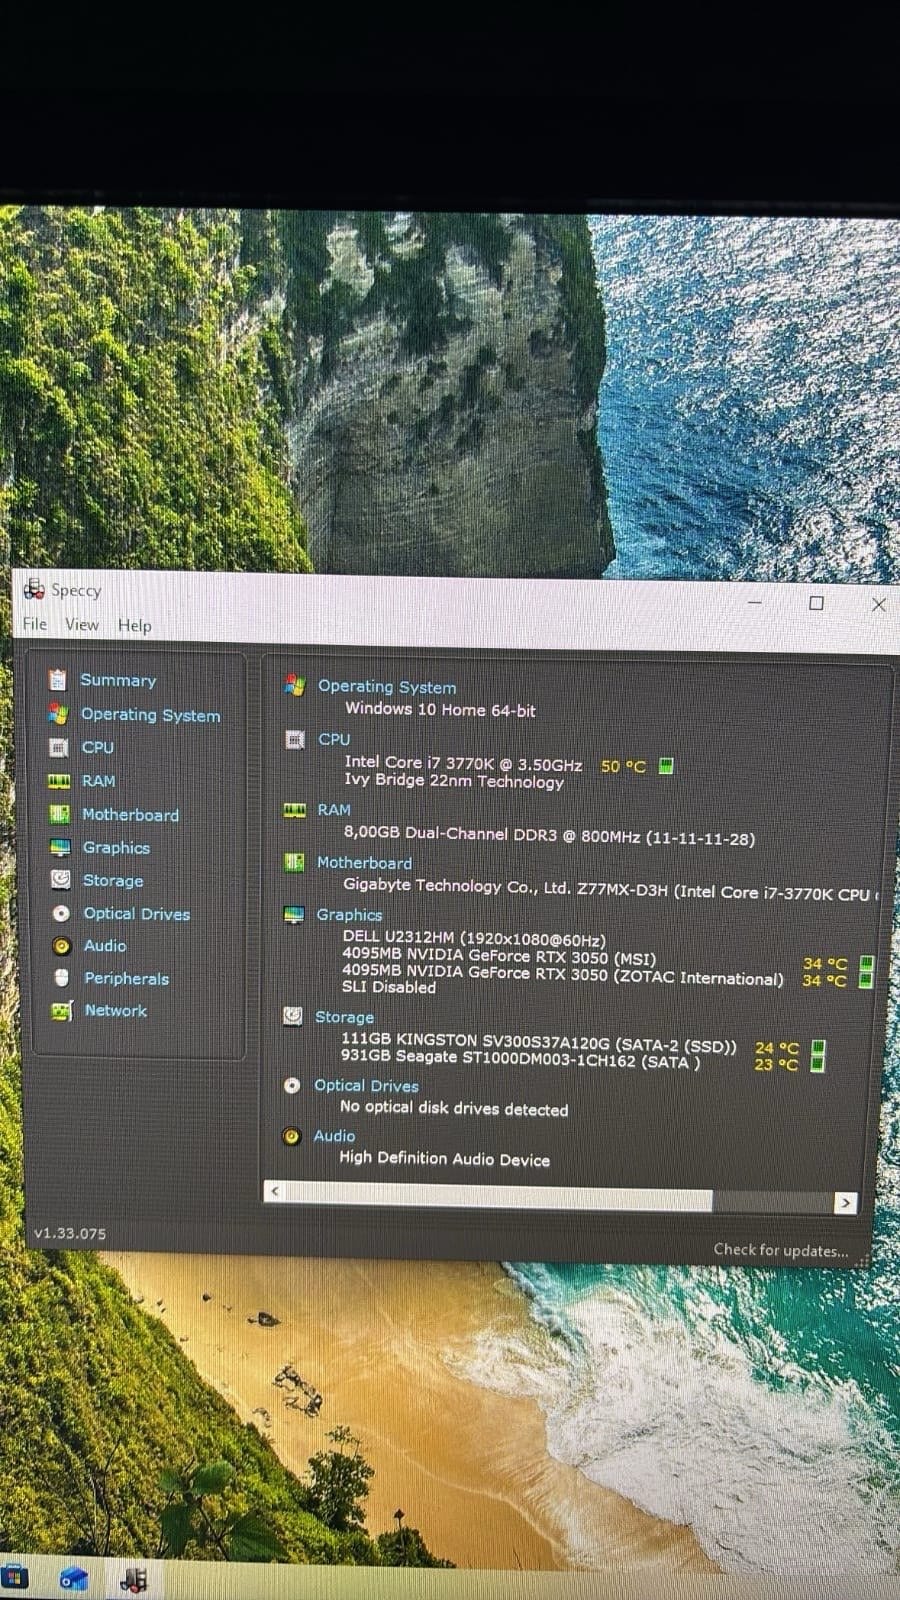This screenshot has height=1600, width=900.
Task: Click the CPU temperature indicator next to 50 °C
Action: click(667, 766)
